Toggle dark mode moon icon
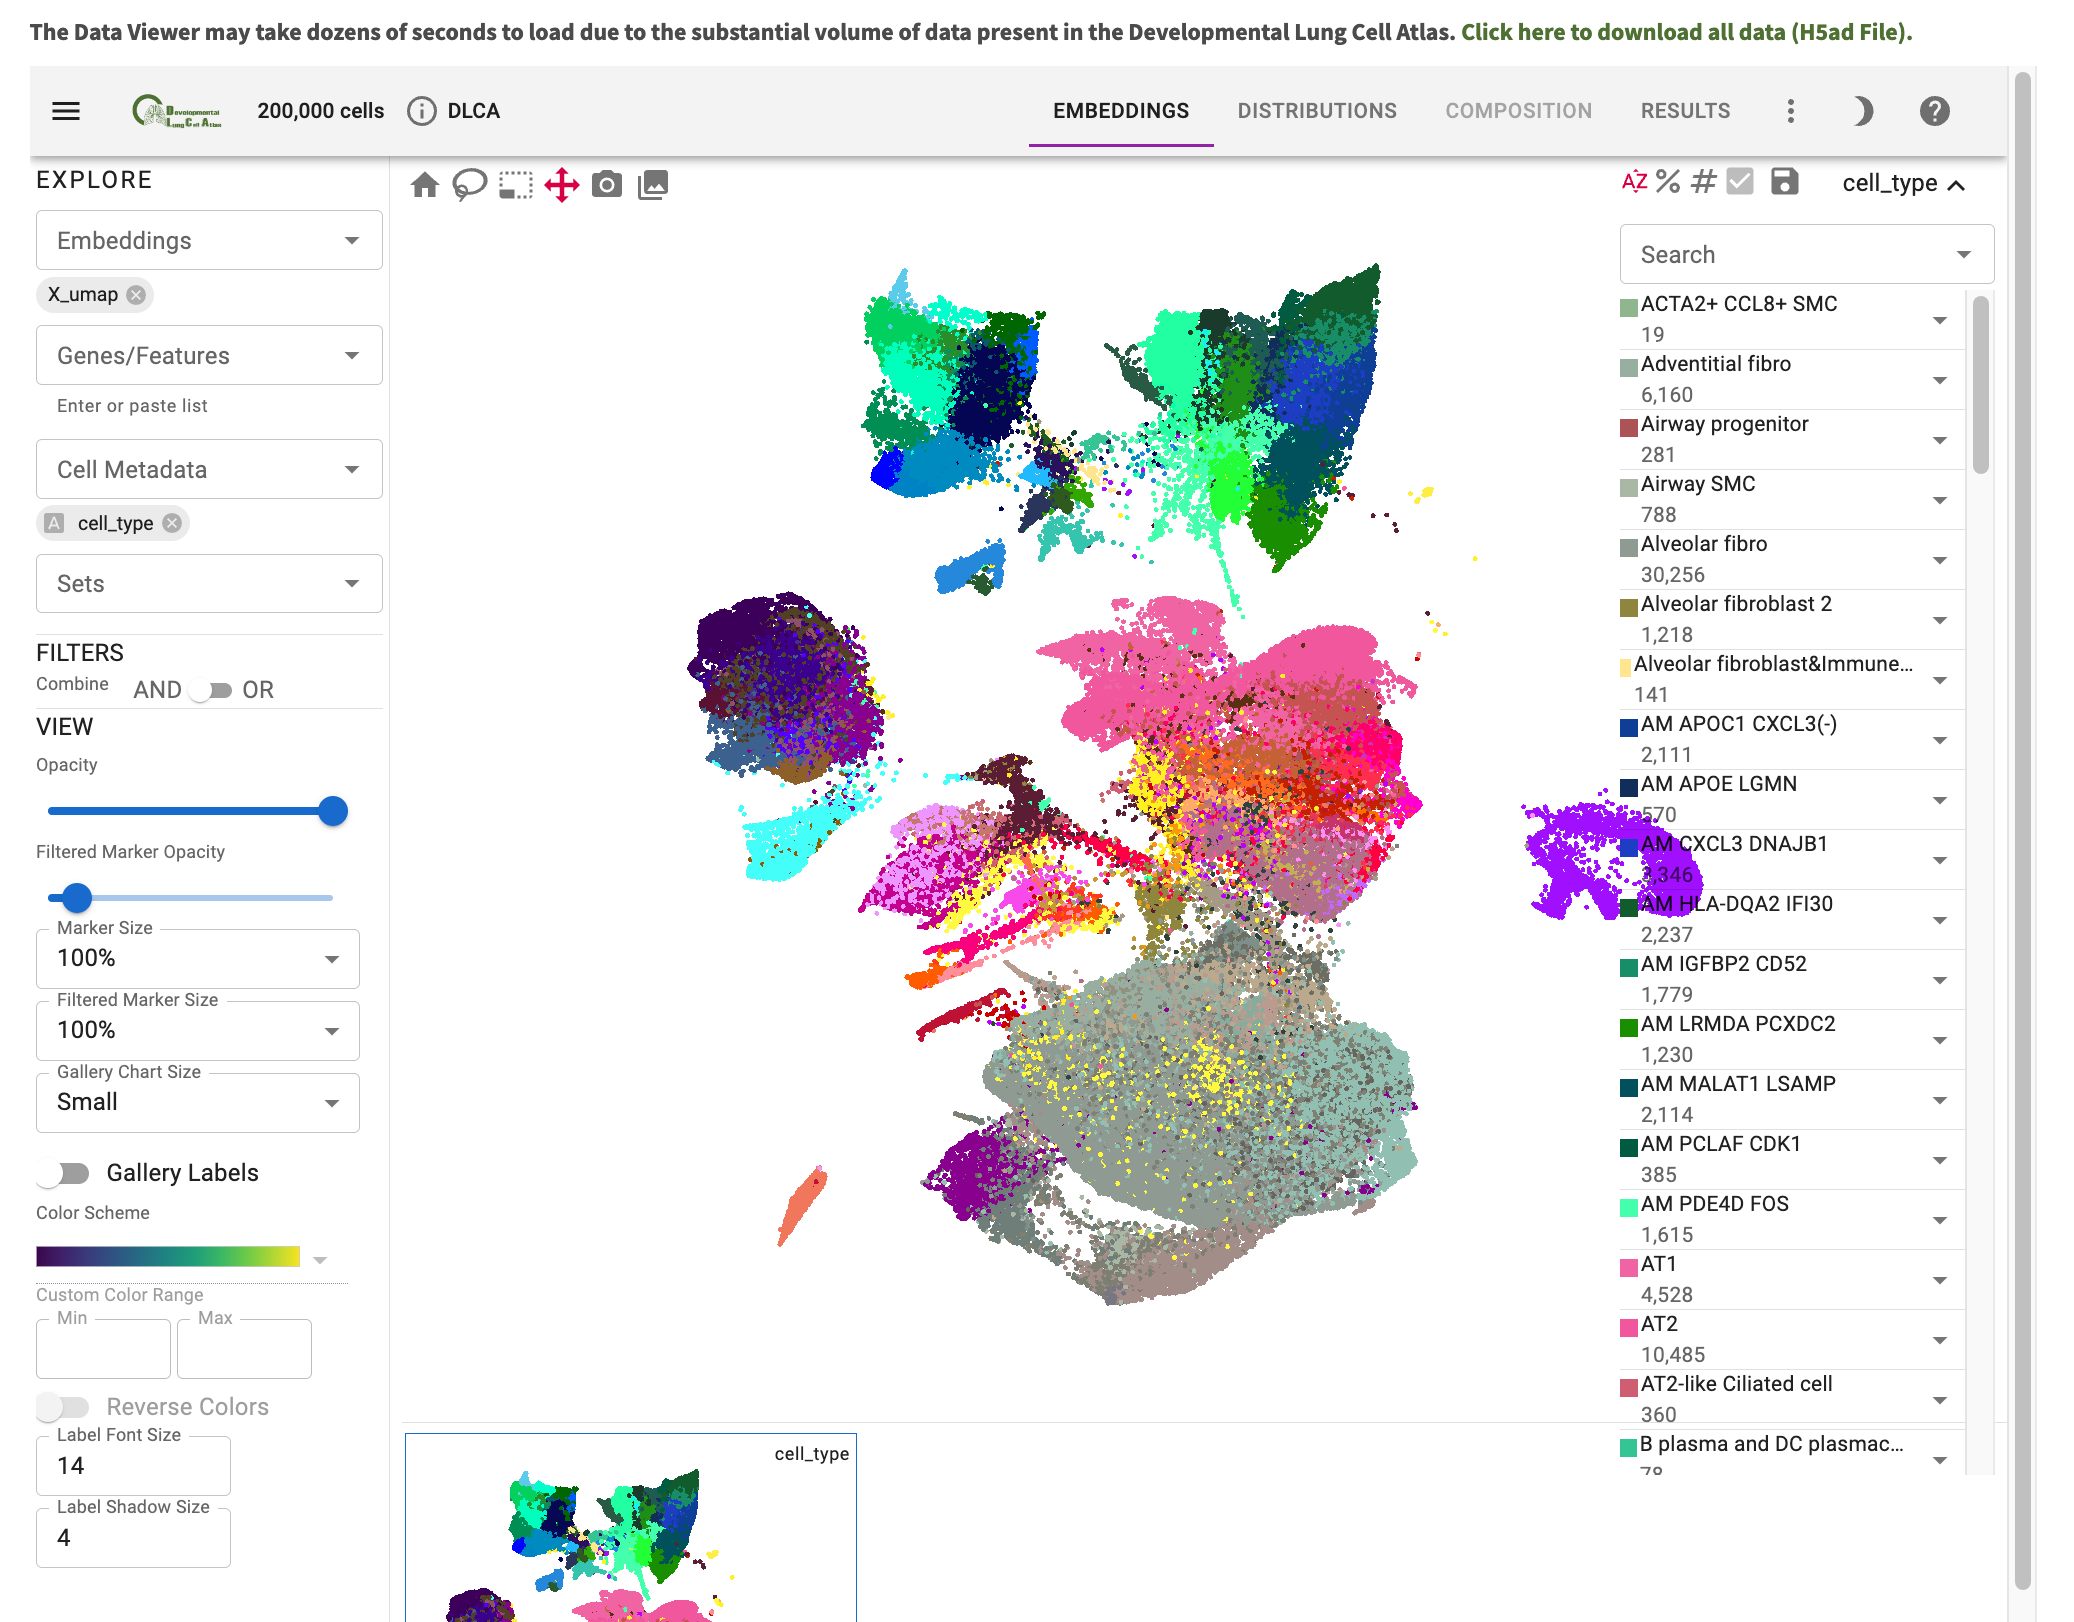 pos(1861,111)
